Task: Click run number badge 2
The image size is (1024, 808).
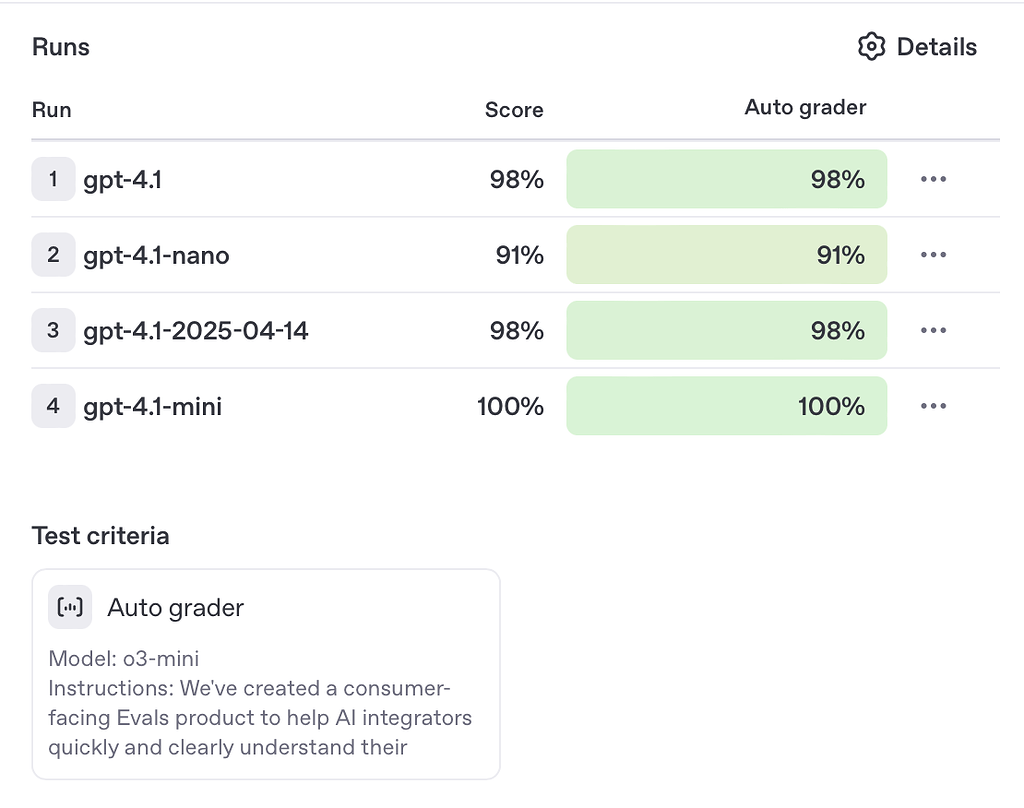Action: coord(53,255)
